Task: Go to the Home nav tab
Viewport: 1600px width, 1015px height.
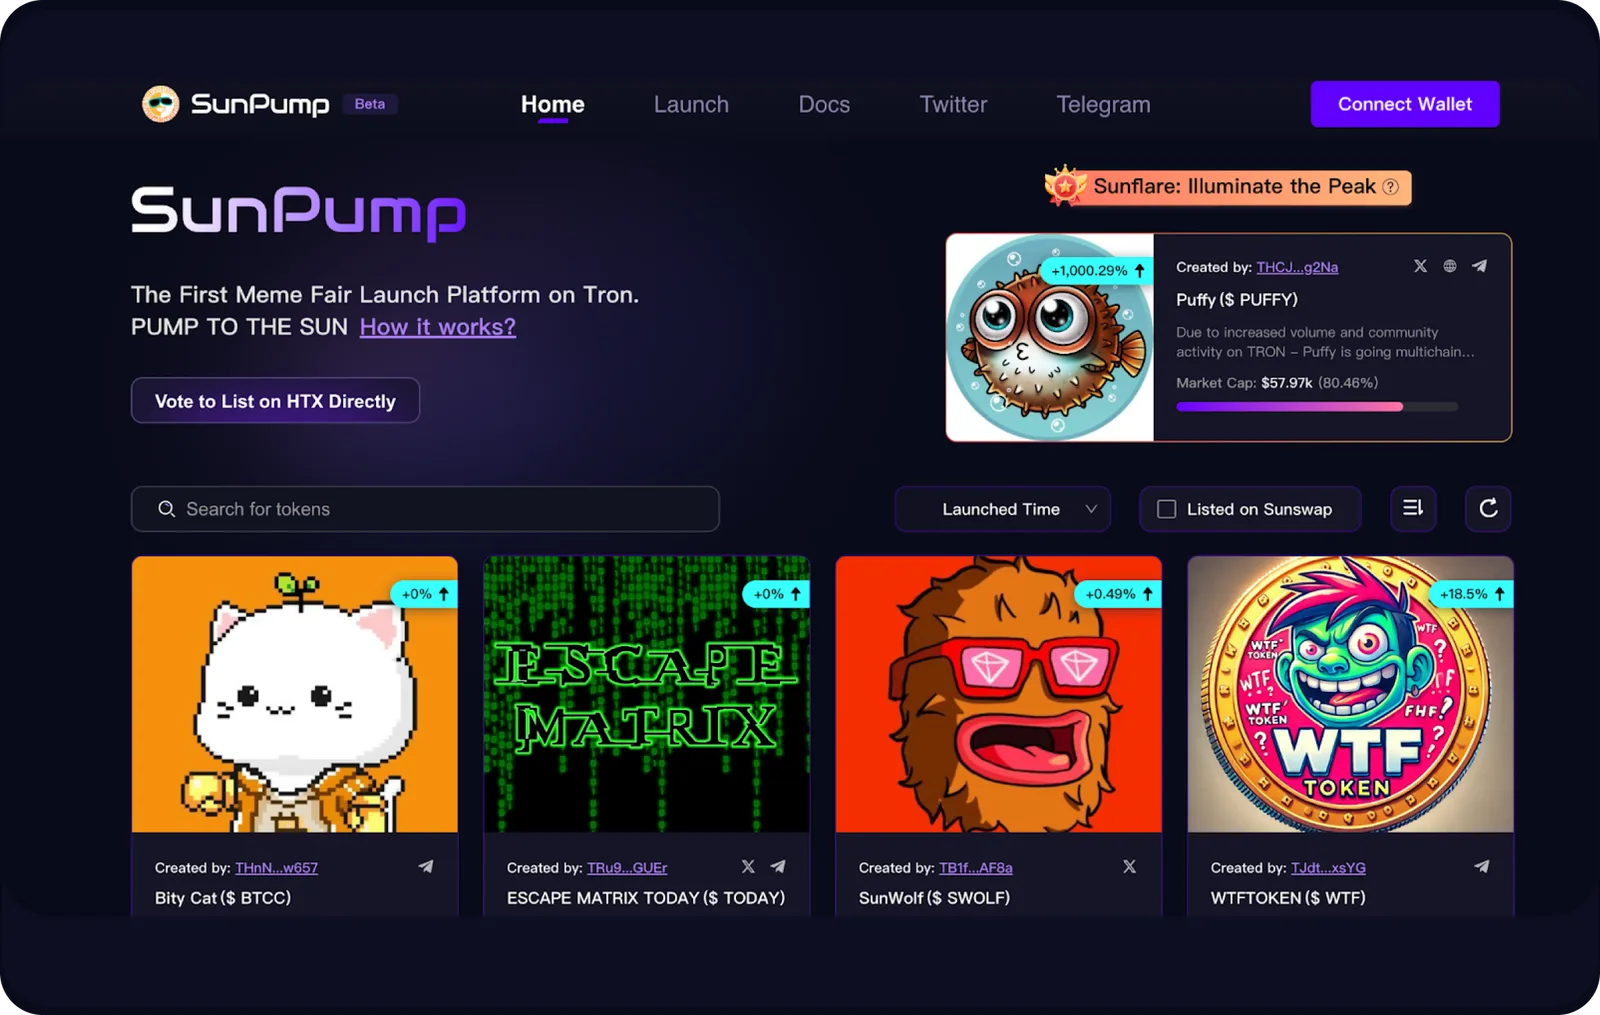Action: 553,104
